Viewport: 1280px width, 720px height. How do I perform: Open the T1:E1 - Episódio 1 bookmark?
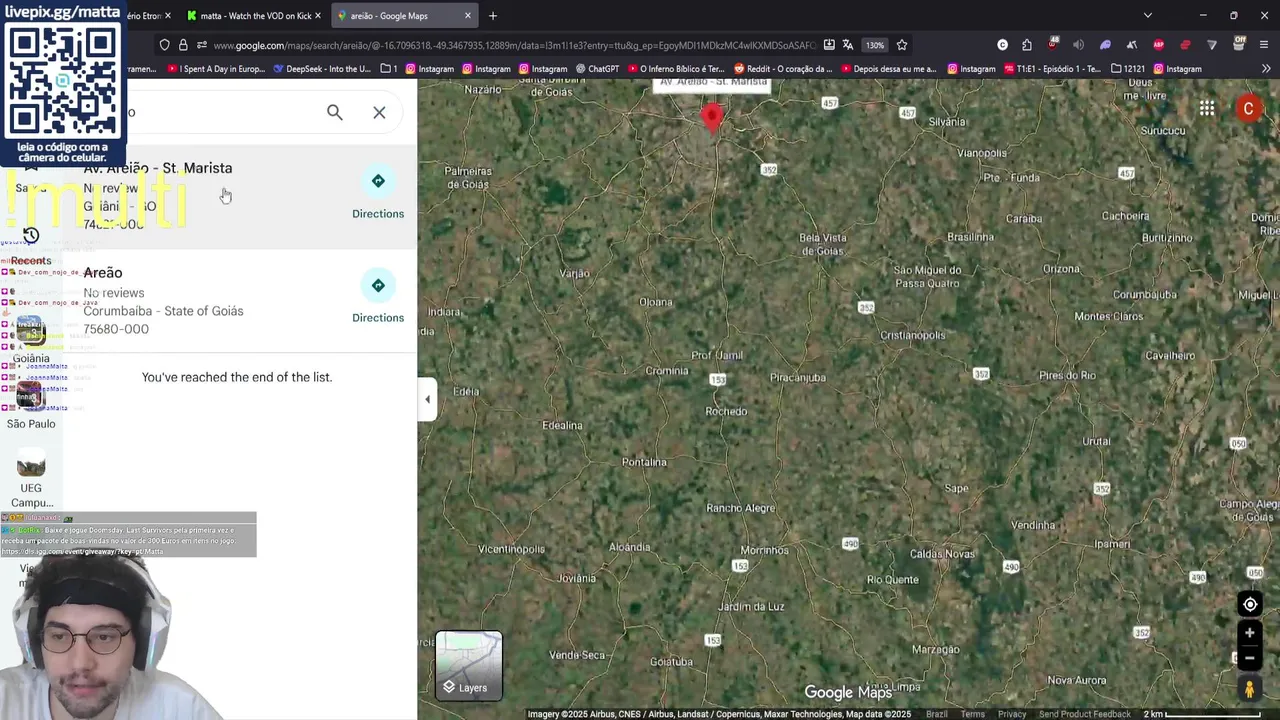(x=1052, y=69)
